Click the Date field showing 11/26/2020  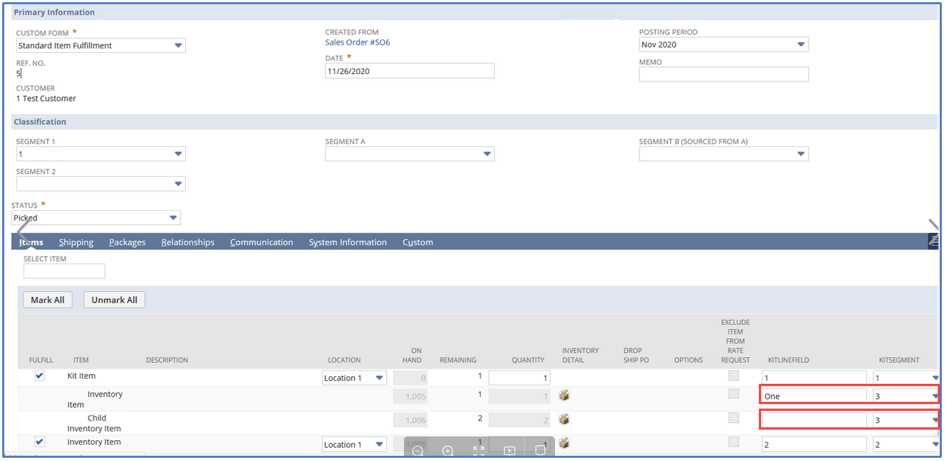pos(409,71)
